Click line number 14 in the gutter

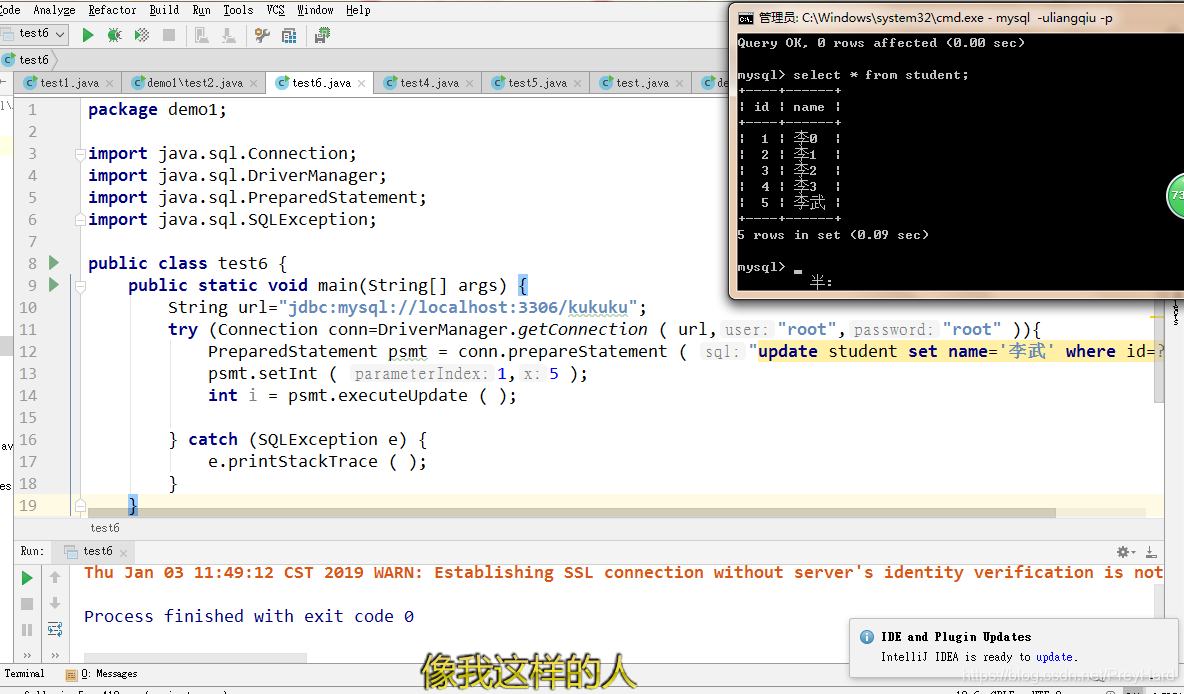coord(28,395)
